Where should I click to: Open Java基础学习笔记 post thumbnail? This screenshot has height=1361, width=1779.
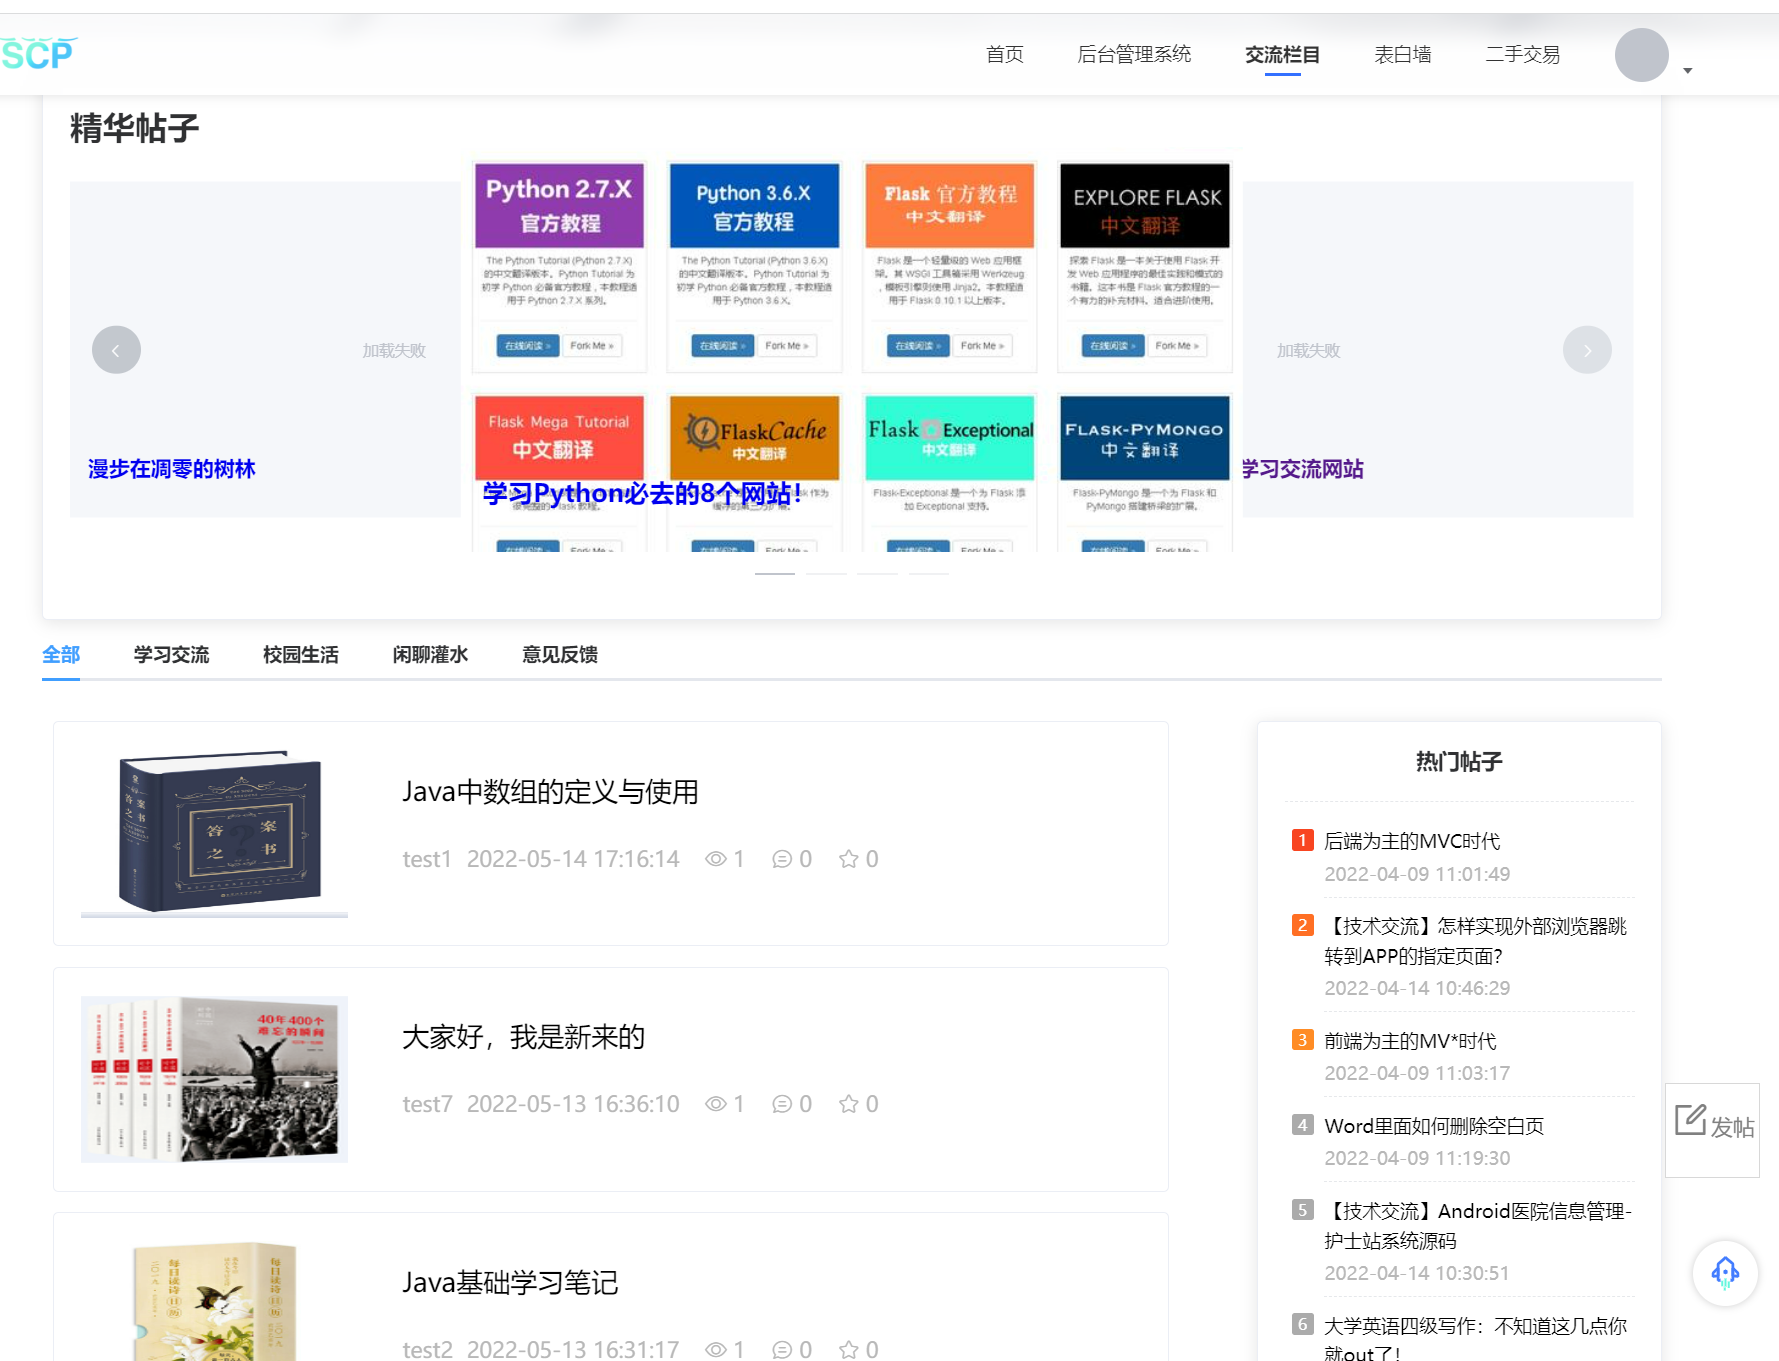point(214,1301)
